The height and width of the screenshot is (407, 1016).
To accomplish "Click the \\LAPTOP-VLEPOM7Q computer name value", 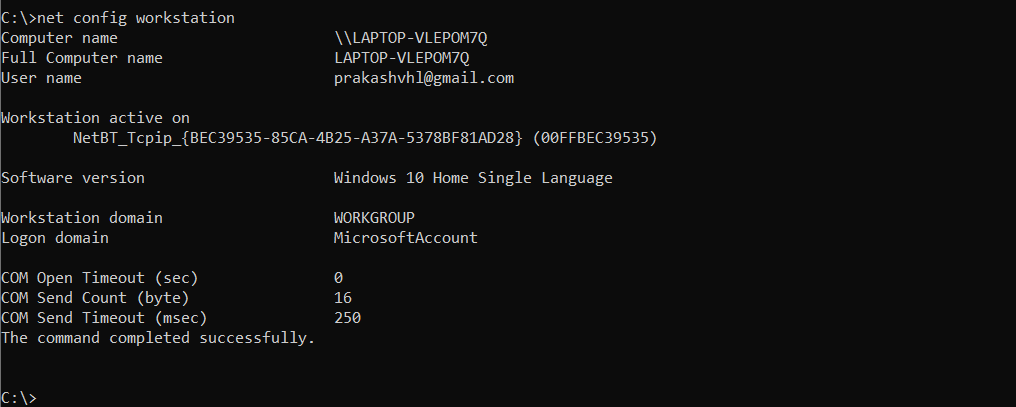I will [x=411, y=38].
